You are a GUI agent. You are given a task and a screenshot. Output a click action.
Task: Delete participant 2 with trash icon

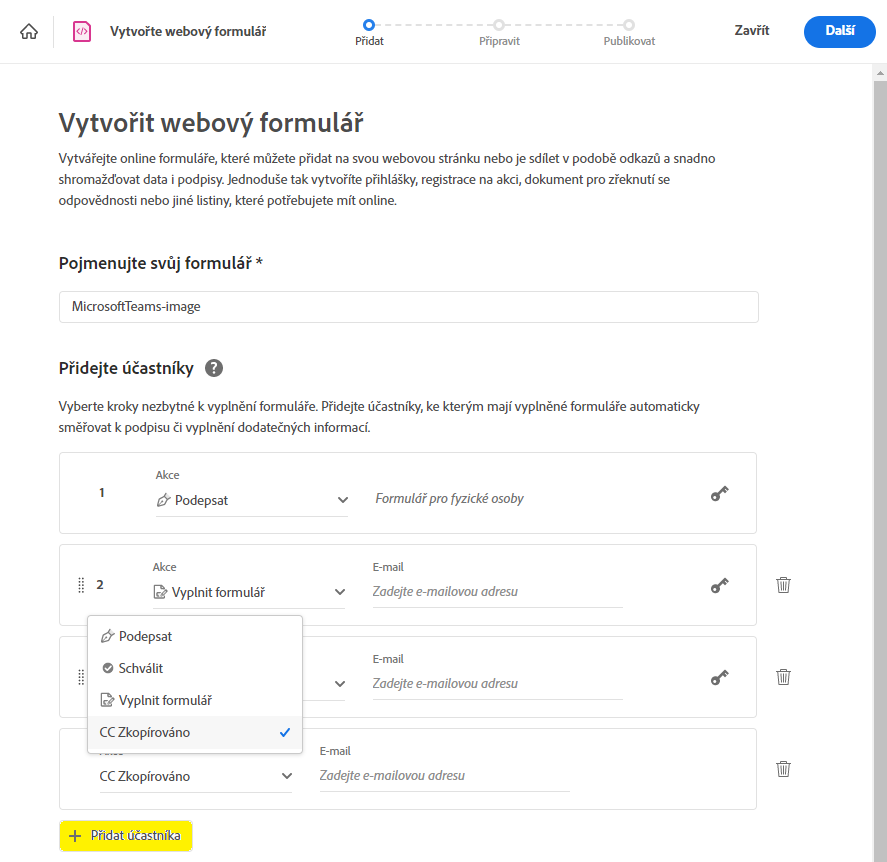784,585
